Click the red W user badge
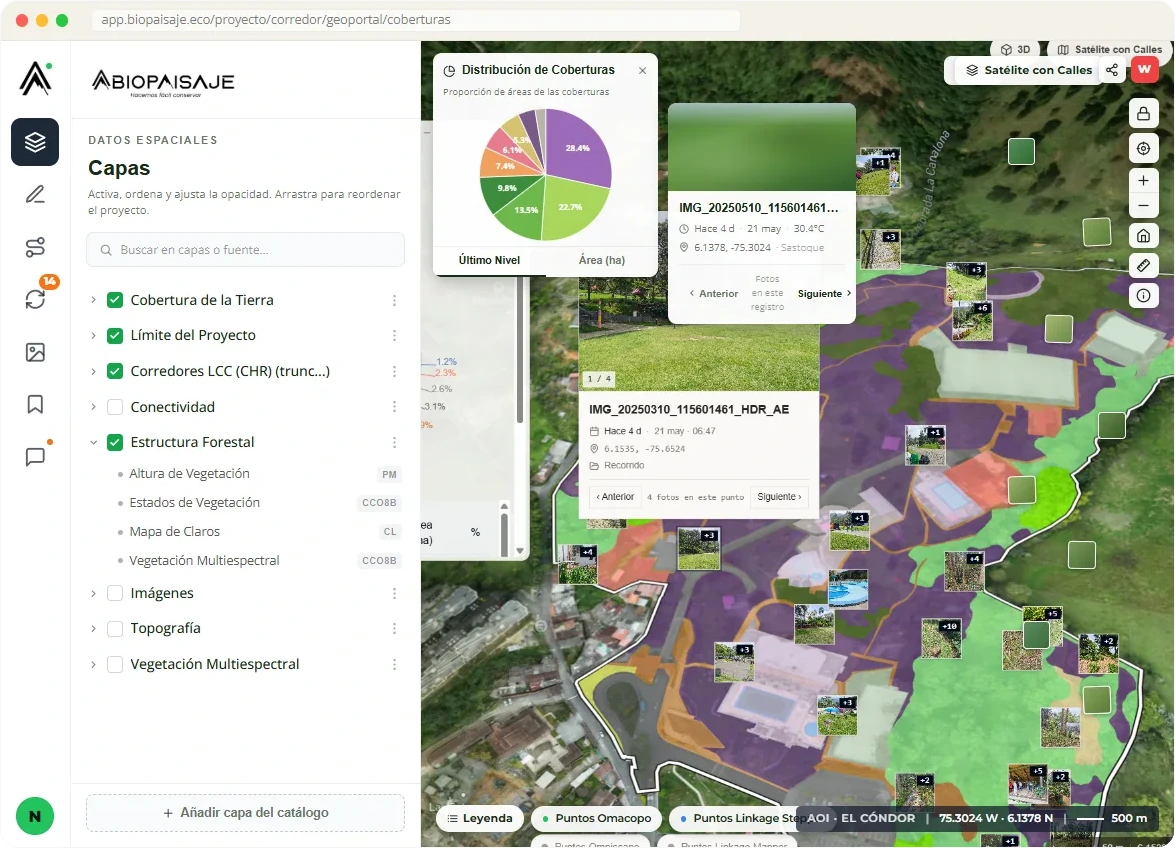1175x848 pixels. 1144,70
